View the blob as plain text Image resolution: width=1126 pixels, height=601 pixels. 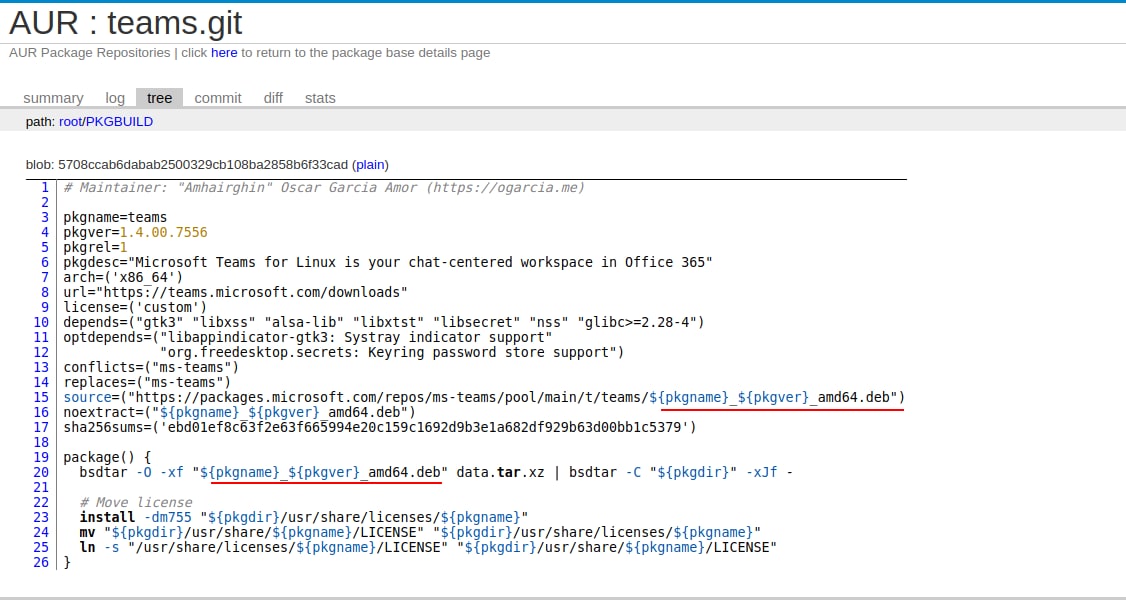370,164
